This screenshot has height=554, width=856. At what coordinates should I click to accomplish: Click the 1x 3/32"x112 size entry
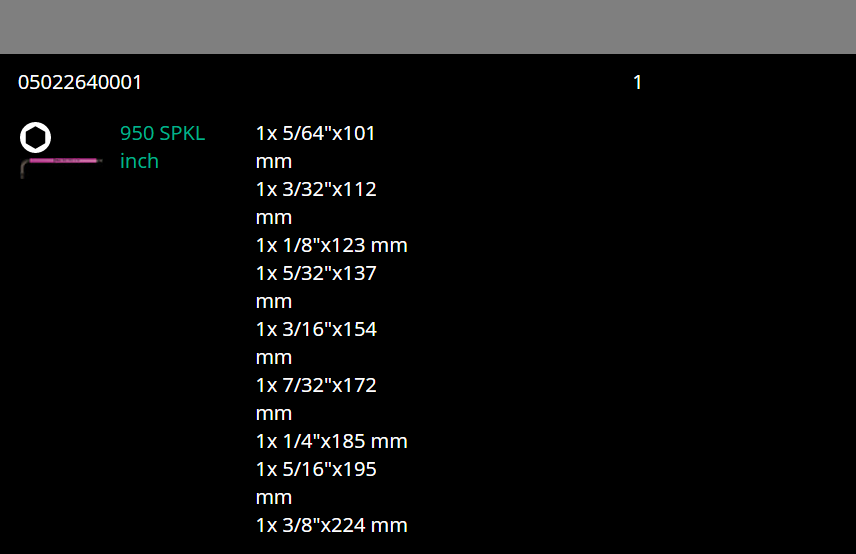(x=316, y=189)
